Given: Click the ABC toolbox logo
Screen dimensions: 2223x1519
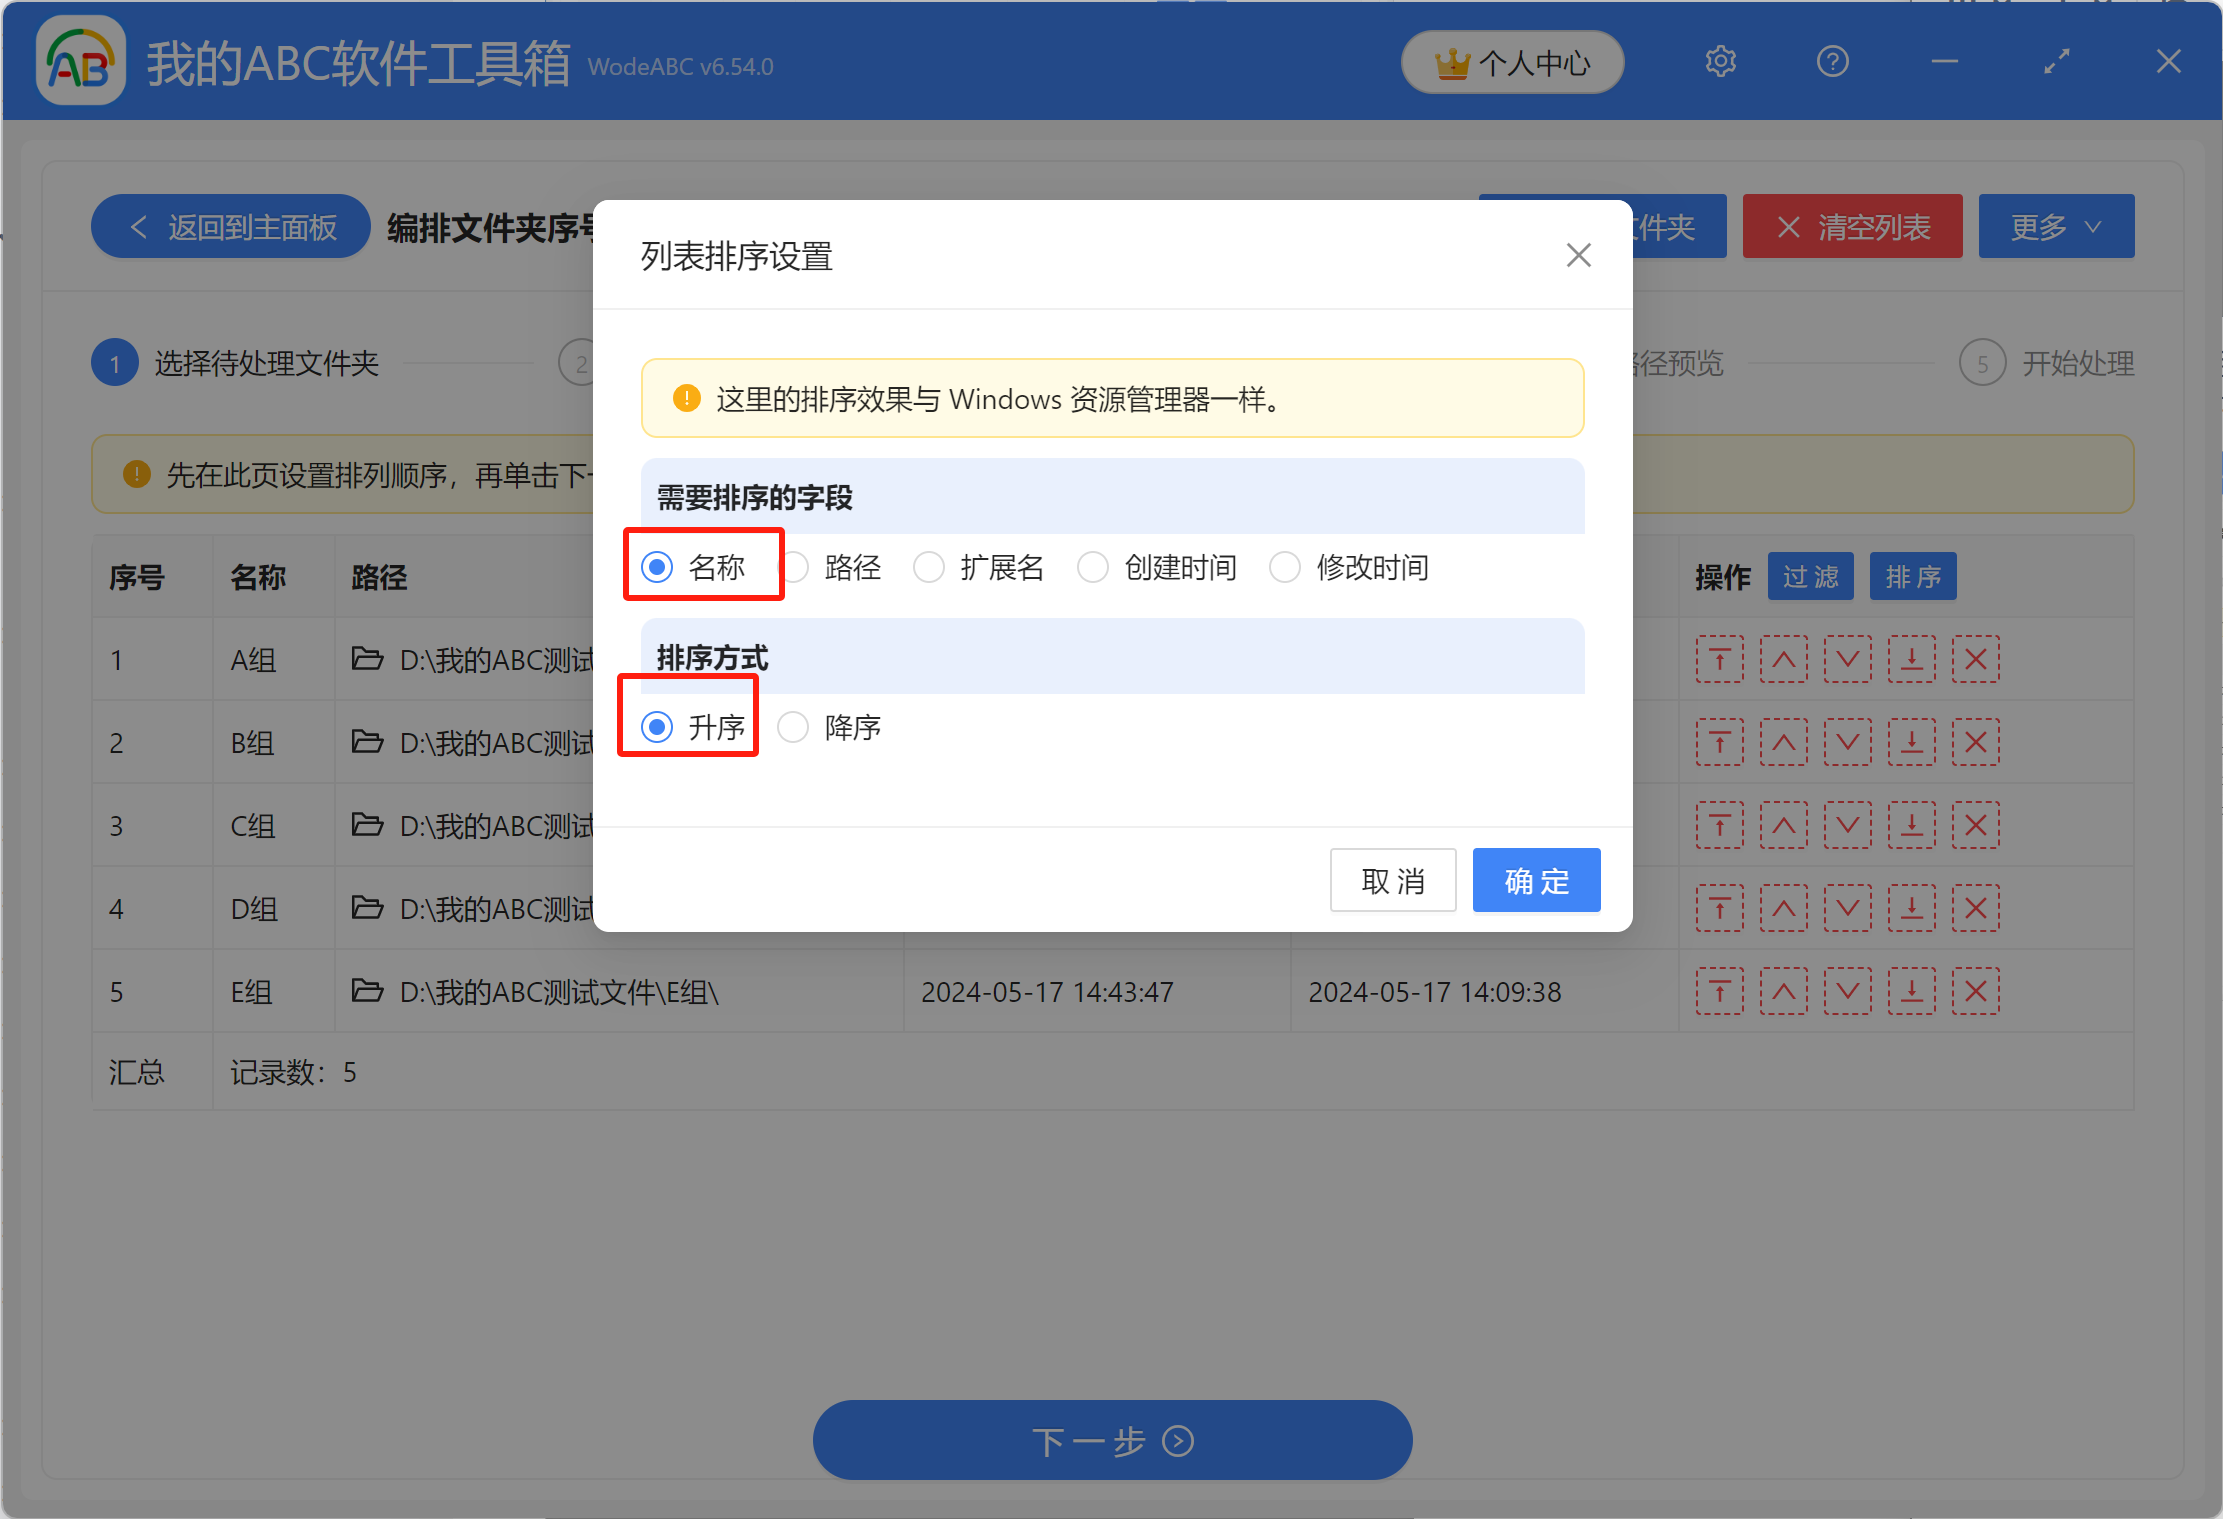Looking at the screenshot, I should tap(80, 60).
